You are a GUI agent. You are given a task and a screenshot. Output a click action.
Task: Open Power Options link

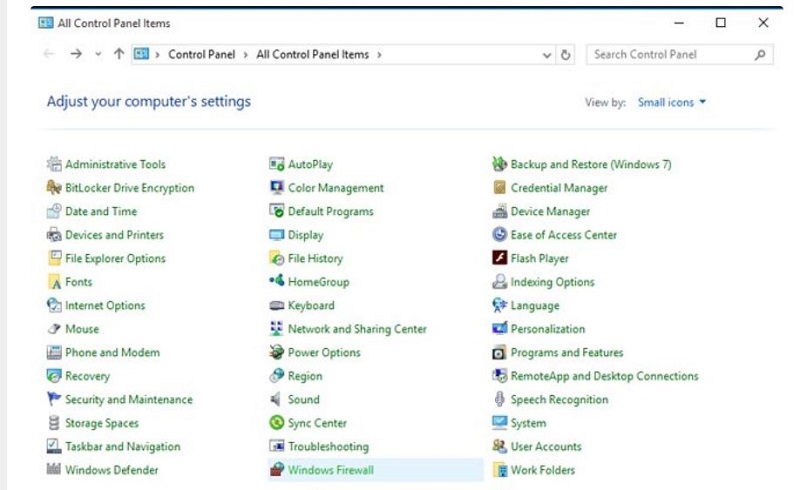[x=324, y=352]
